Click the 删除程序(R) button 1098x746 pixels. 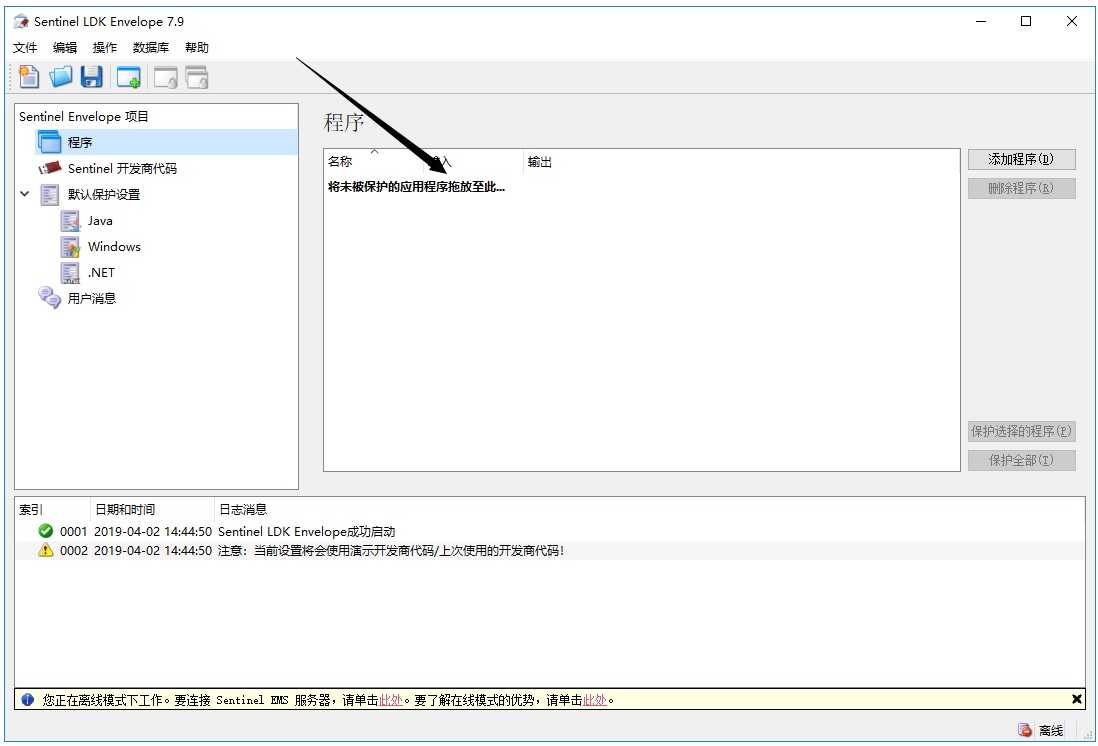pyautogui.click(x=1021, y=188)
